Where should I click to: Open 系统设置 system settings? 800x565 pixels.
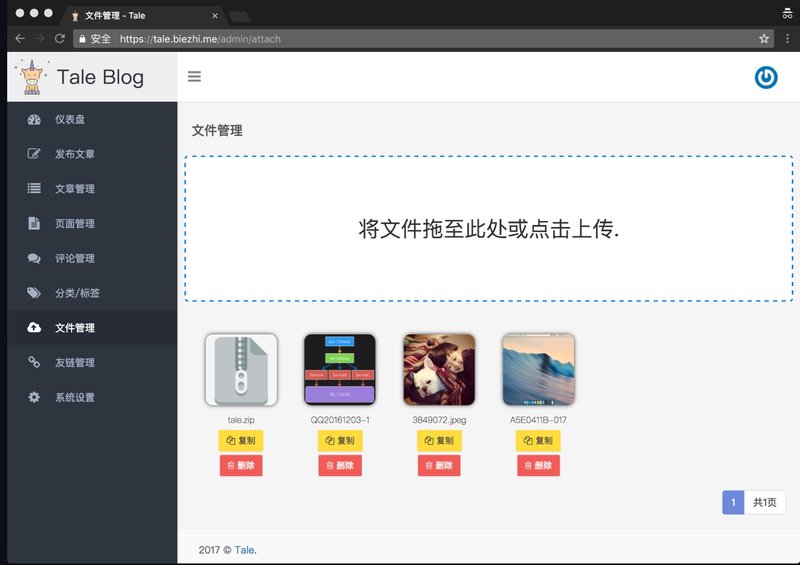tap(92, 397)
